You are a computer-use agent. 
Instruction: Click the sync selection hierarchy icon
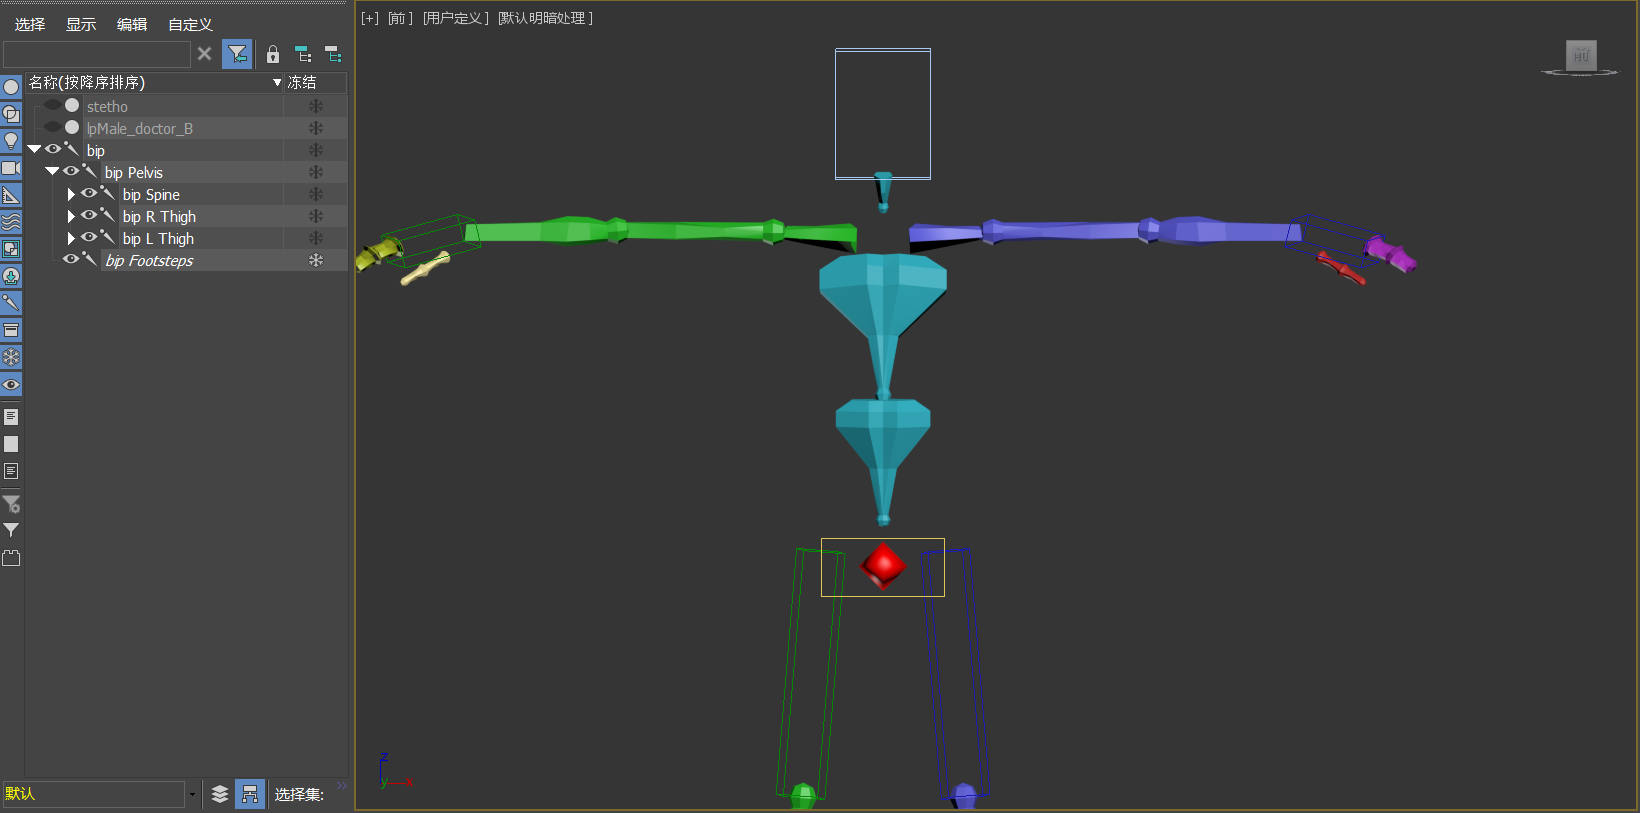(x=303, y=54)
